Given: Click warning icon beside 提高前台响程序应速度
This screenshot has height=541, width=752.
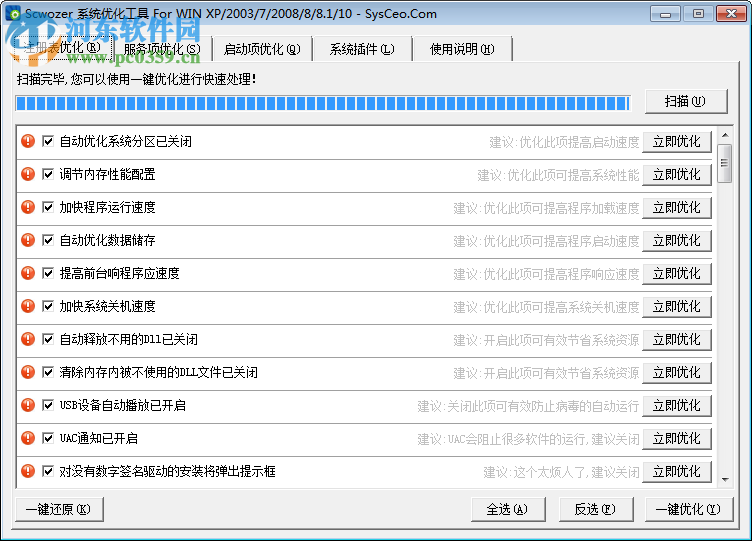Looking at the screenshot, I should 28,273.
